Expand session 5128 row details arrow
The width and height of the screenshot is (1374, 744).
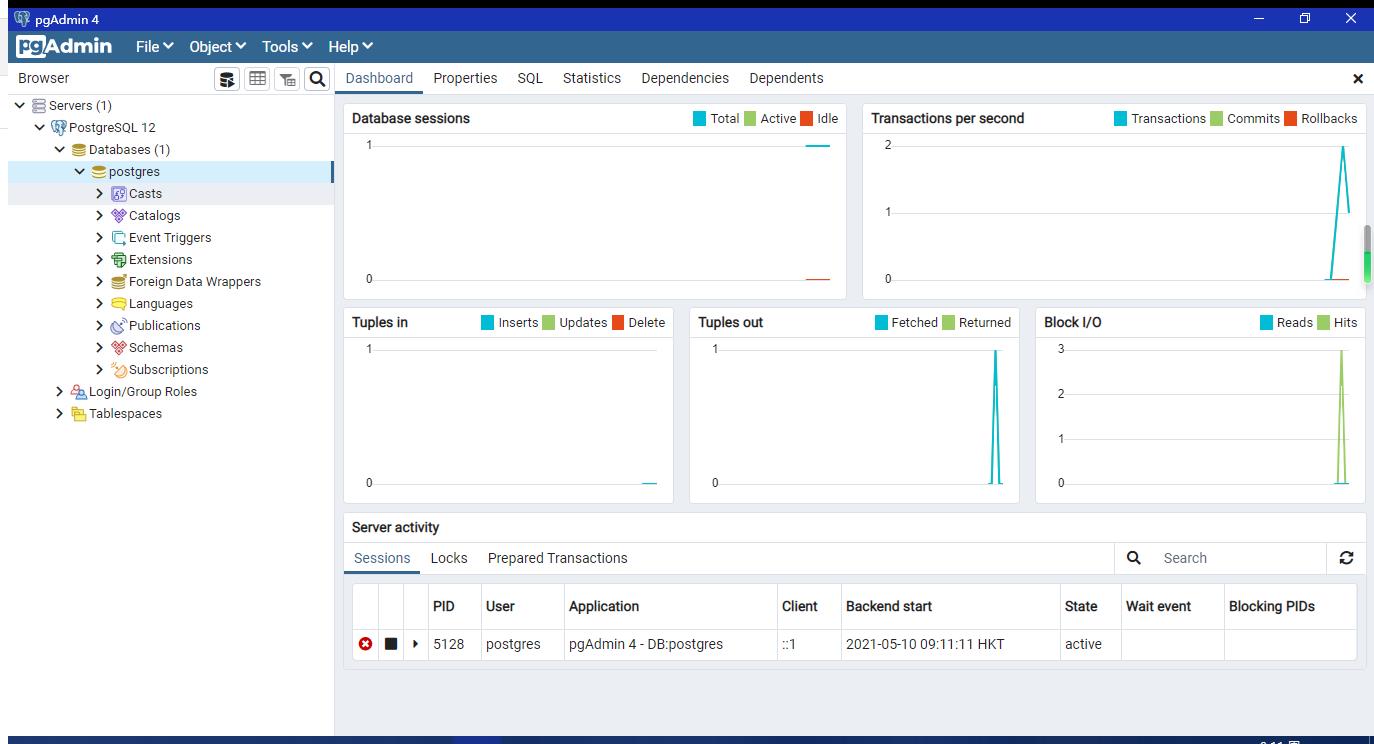pyautogui.click(x=416, y=644)
